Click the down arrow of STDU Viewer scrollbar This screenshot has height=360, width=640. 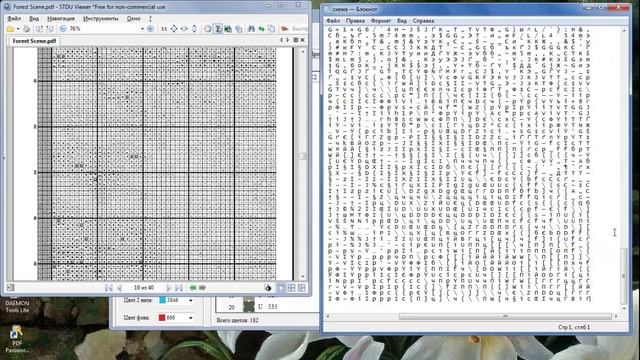[x=302, y=277]
